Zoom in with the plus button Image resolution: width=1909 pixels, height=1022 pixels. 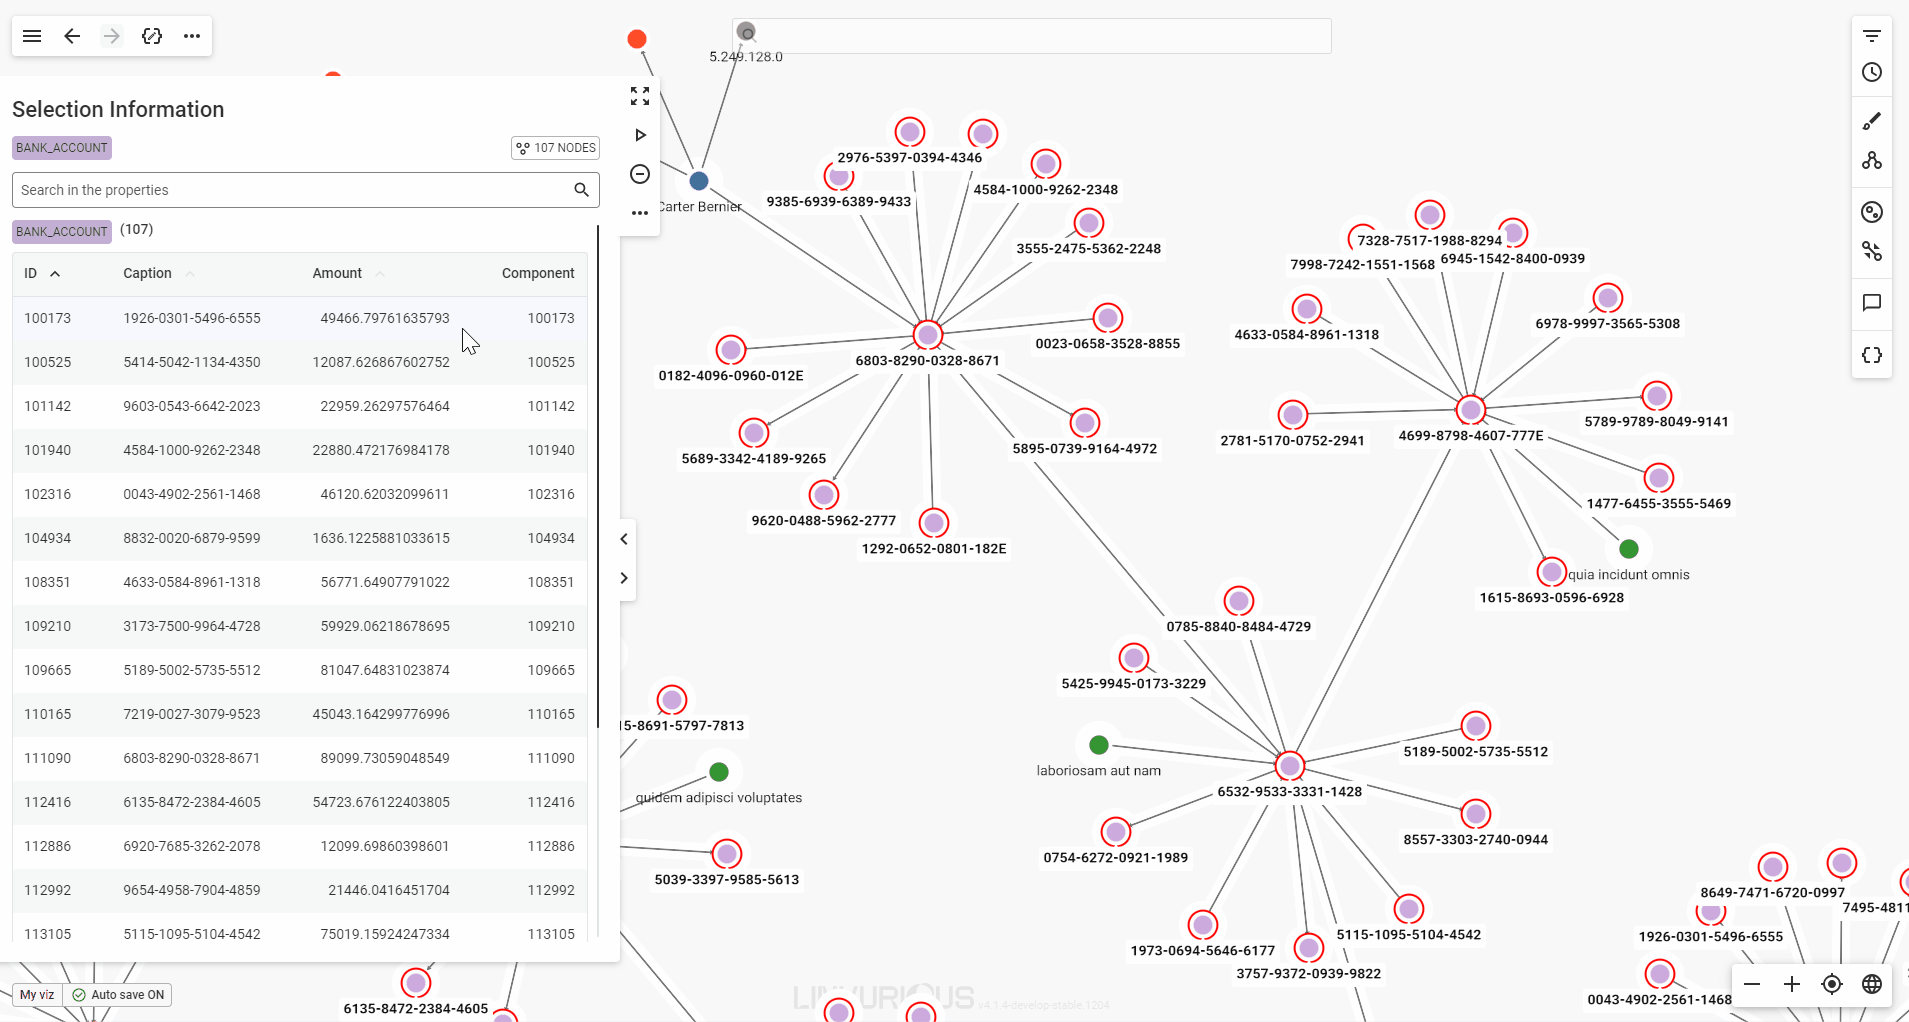tap(1792, 984)
